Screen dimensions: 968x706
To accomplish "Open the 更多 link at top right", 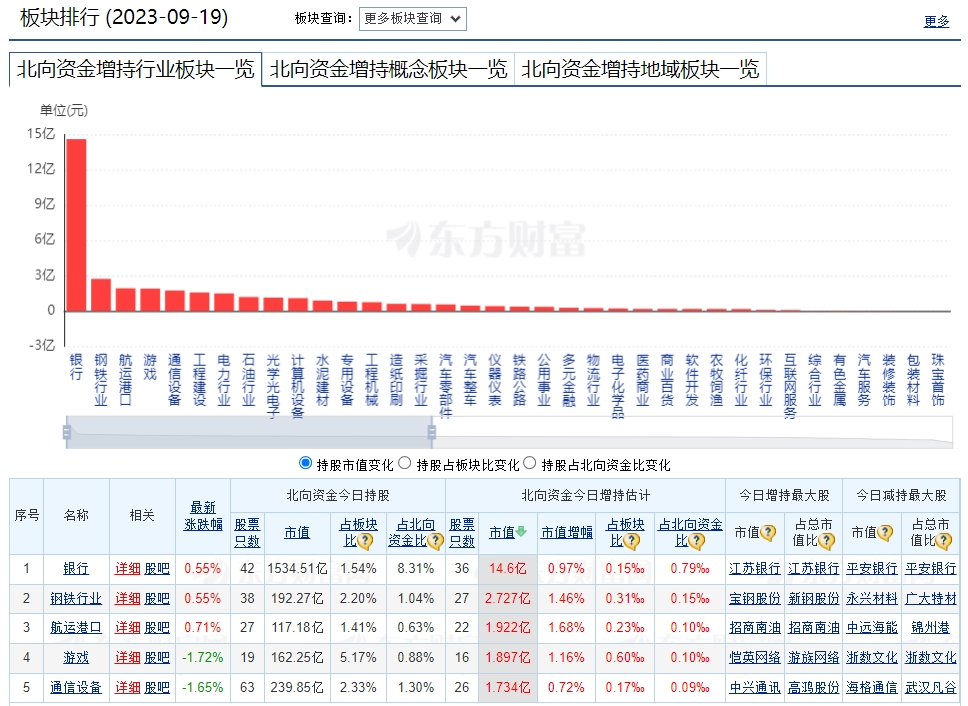I will coord(936,21).
